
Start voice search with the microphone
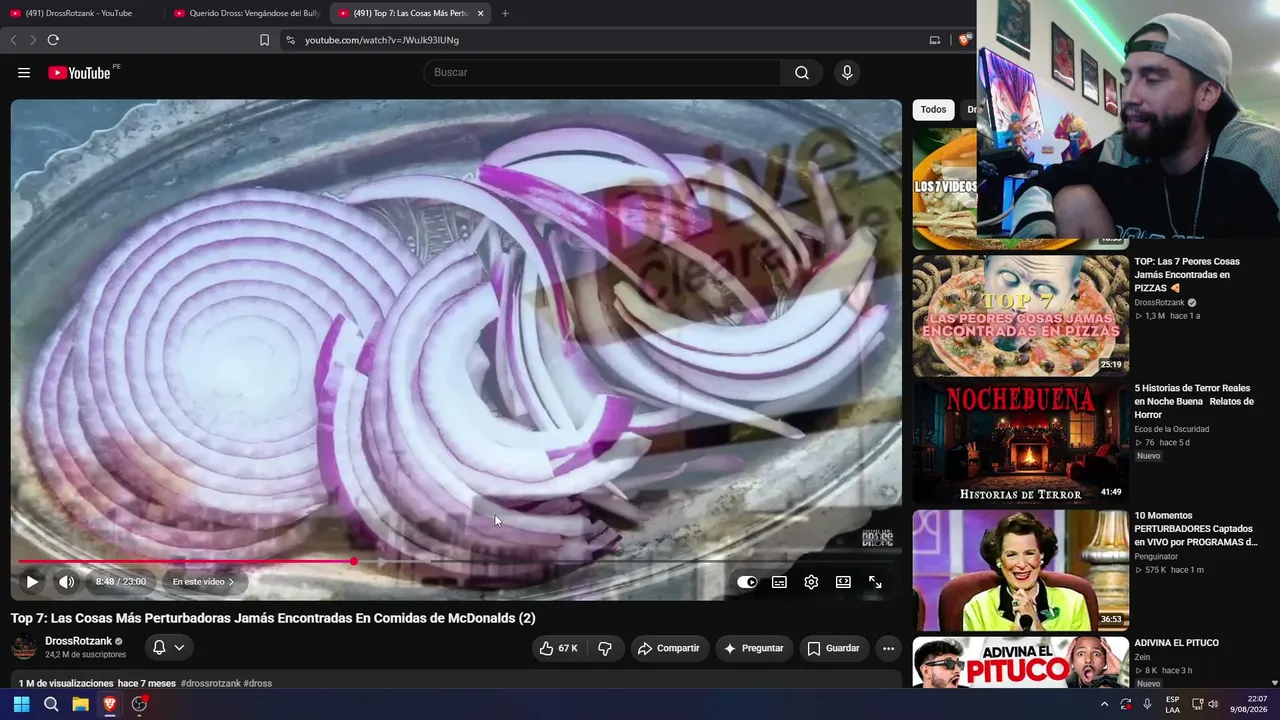click(x=847, y=73)
